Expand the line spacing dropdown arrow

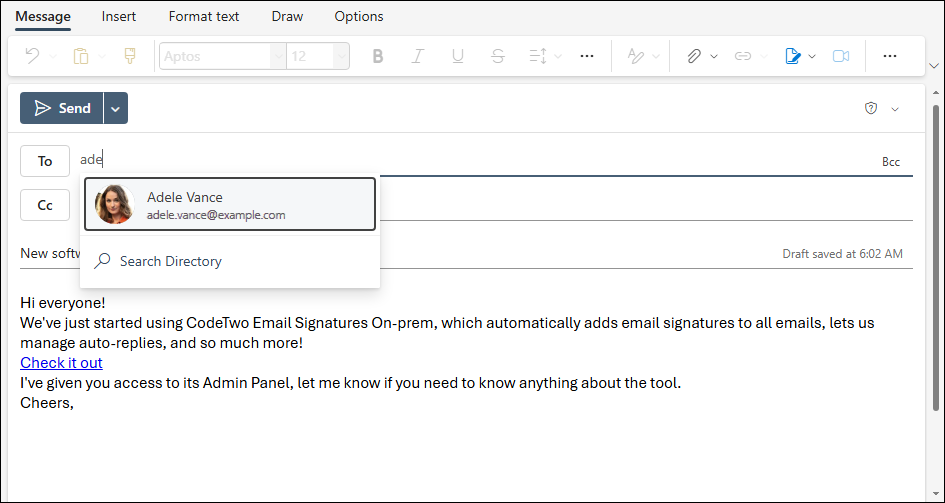pos(557,57)
